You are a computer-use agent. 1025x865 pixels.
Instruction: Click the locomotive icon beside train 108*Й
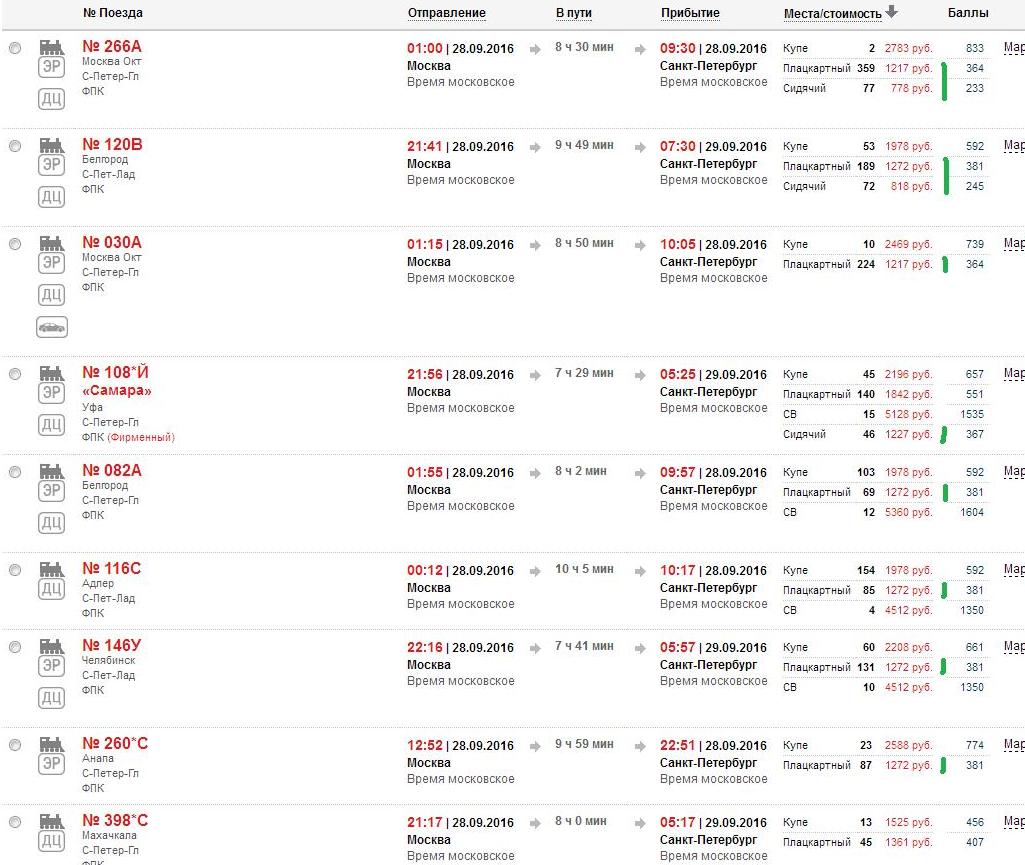coord(51,373)
